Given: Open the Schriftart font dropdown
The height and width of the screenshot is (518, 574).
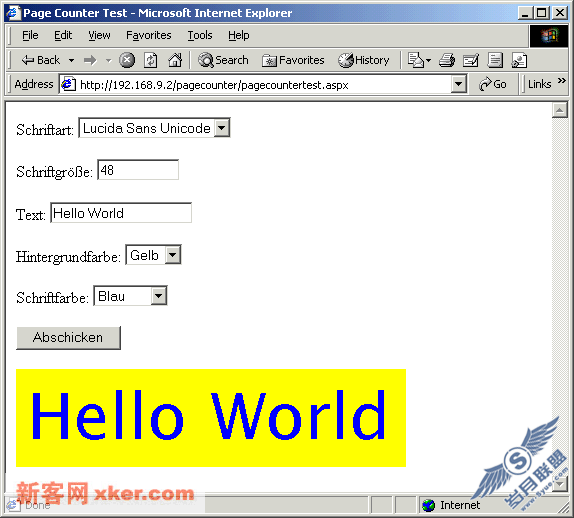Looking at the screenshot, I should (154, 128).
